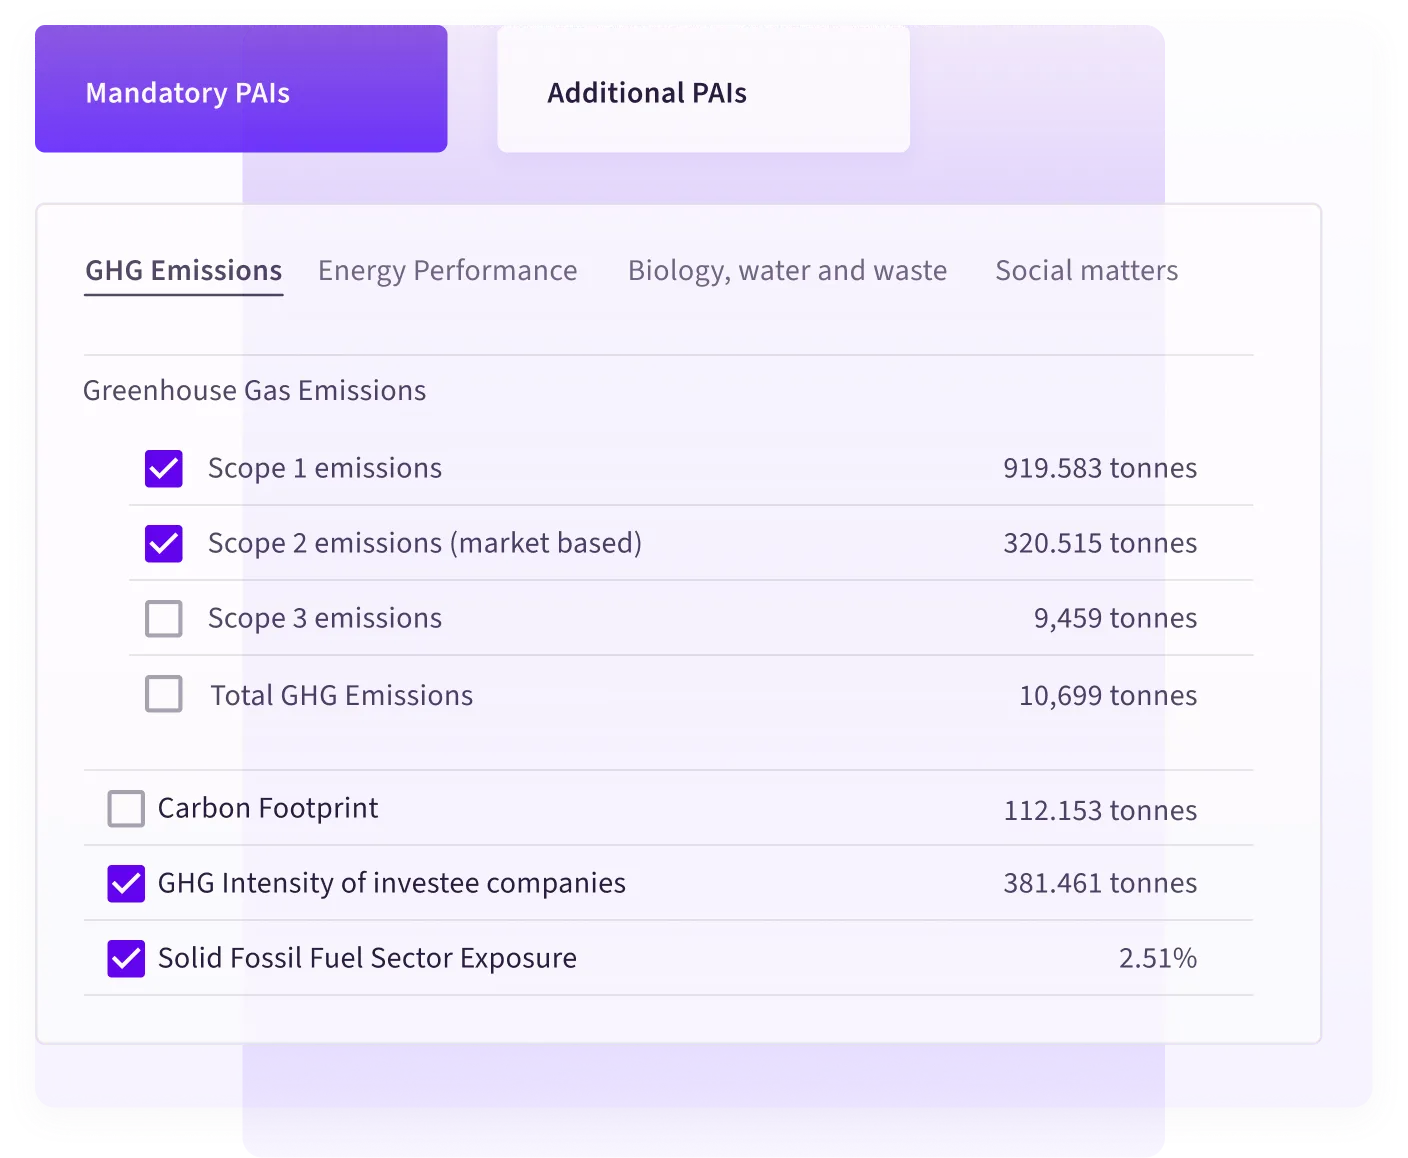This screenshot has width=1408, height=1158.
Task: Uncheck the Scope 1 emissions checkbox
Action: click(x=163, y=468)
